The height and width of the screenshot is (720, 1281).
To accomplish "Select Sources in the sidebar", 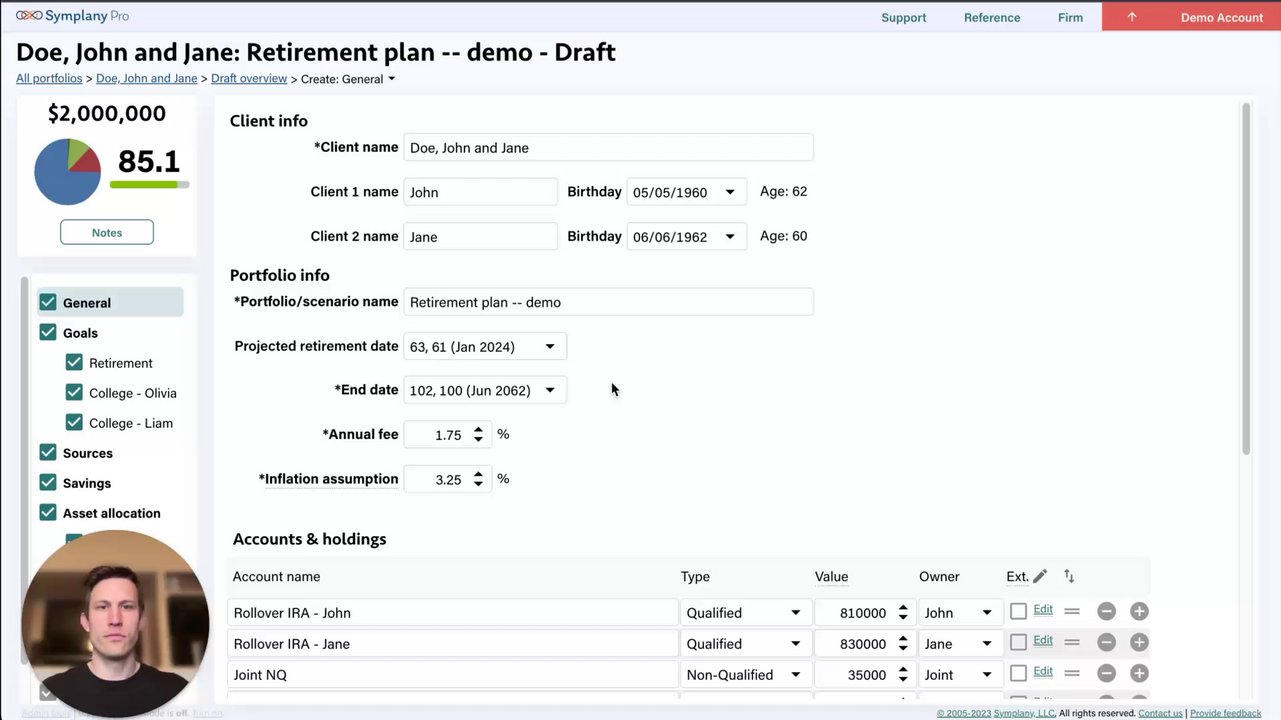I will tap(88, 453).
